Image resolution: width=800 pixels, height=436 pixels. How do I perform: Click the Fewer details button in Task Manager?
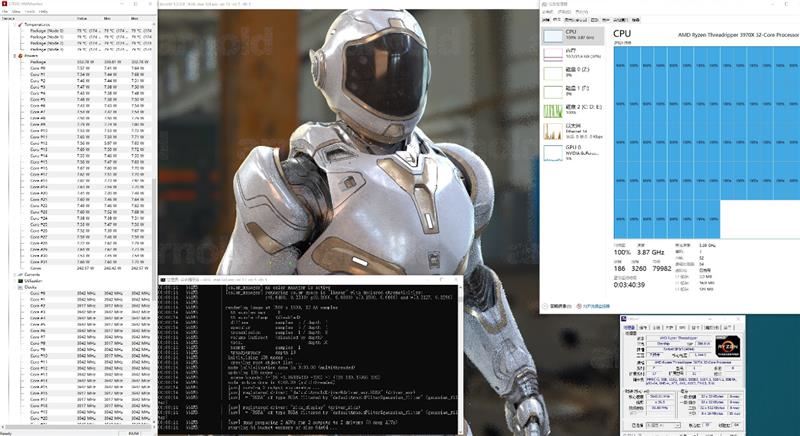pyautogui.click(x=558, y=306)
